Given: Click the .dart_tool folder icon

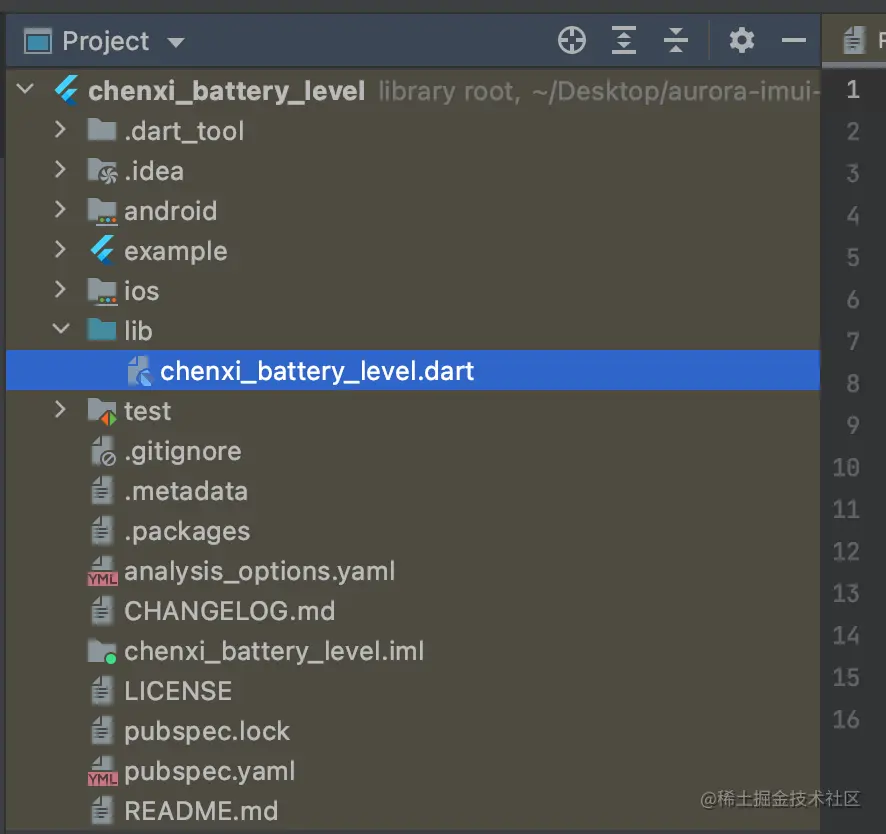Looking at the screenshot, I should 102,130.
